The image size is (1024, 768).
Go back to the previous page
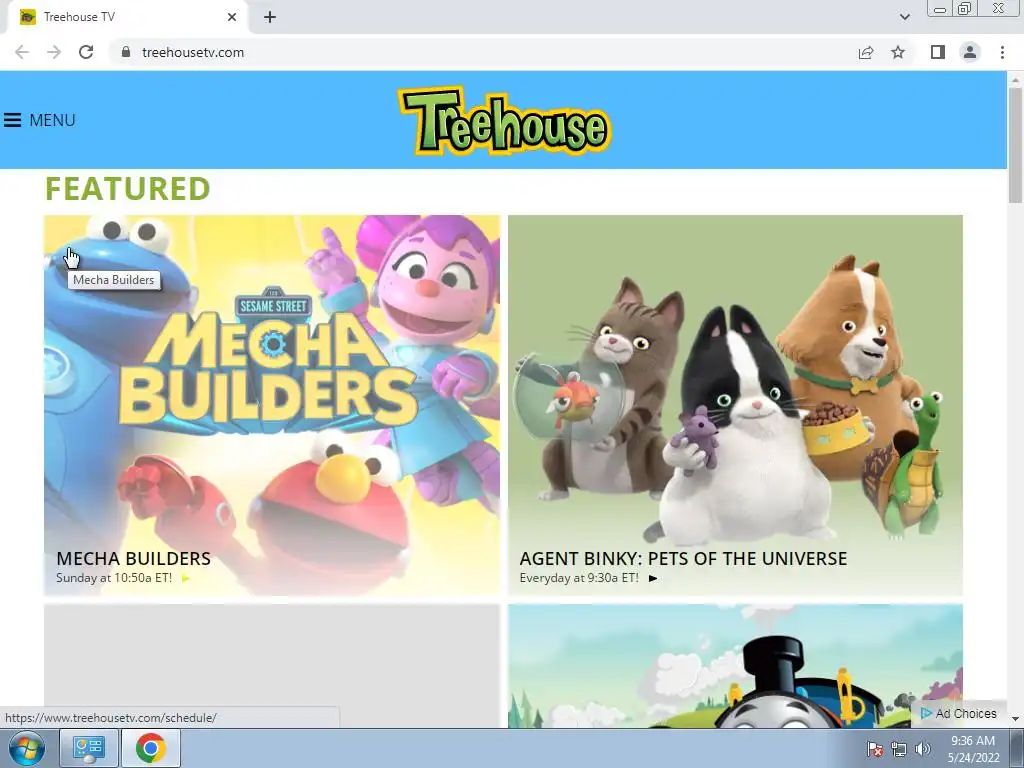[x=22, y=52]
